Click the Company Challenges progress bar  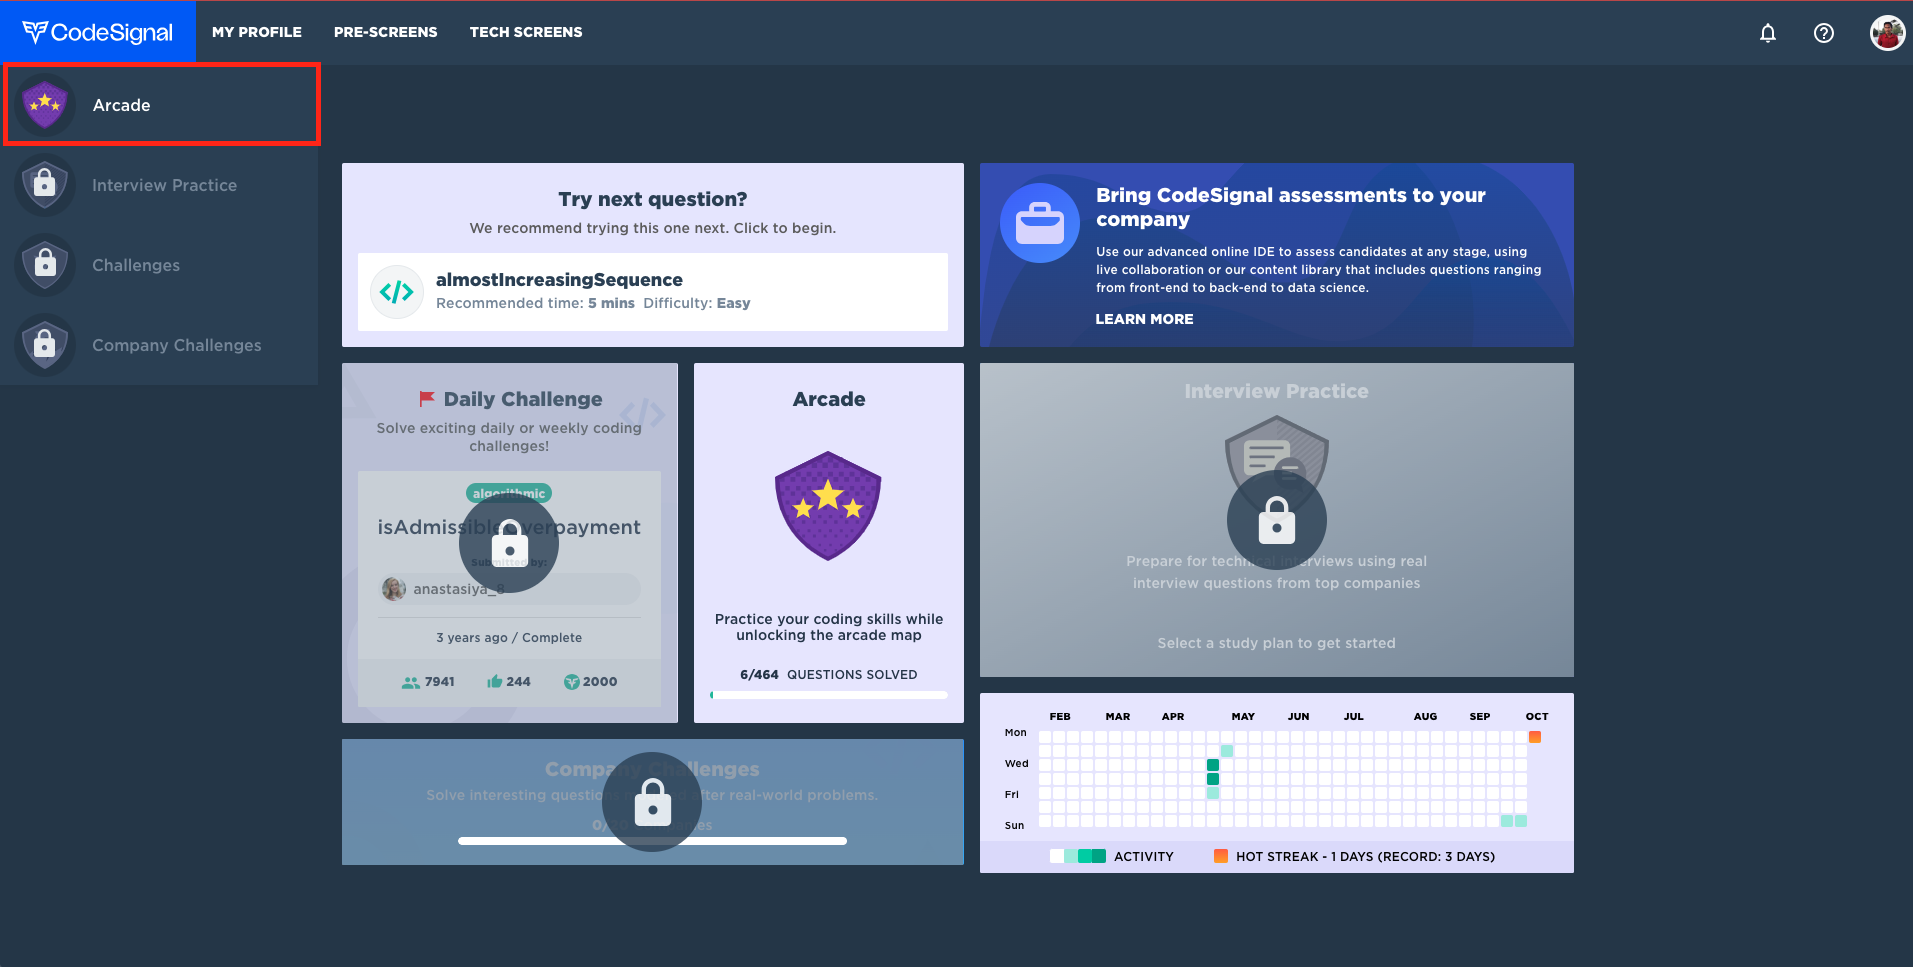tap(652, 841)
